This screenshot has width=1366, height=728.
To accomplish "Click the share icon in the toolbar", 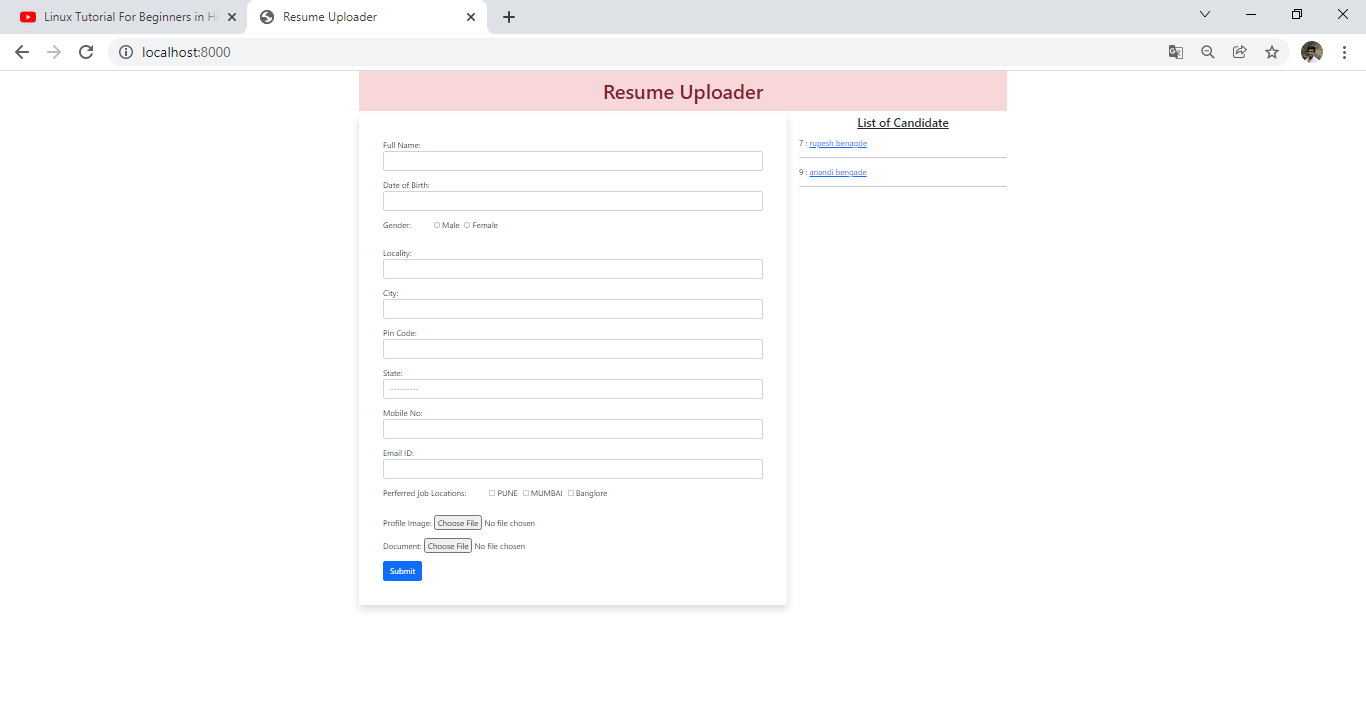I will pos(1239,51).
